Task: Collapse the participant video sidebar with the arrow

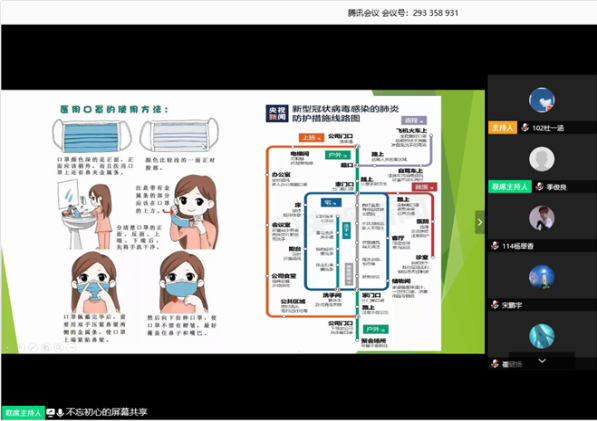Action: [480, 222]
